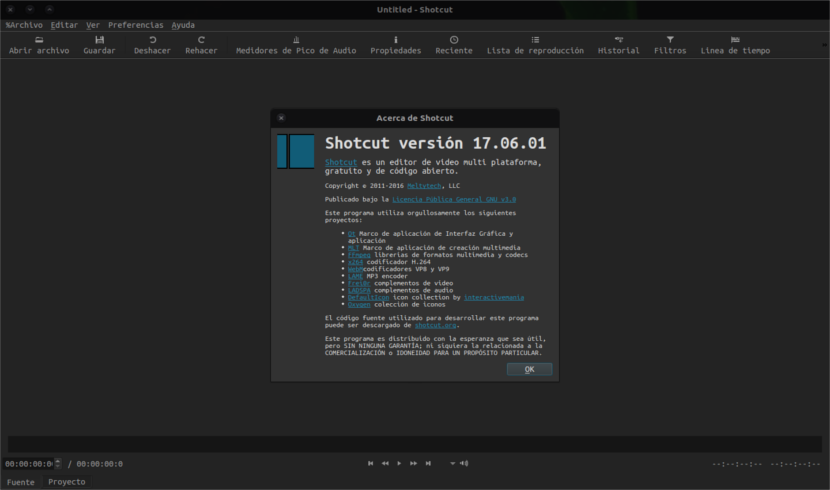Open the LADSPA audio plugins link
This screenshot has height=490, width=830.
359,291
